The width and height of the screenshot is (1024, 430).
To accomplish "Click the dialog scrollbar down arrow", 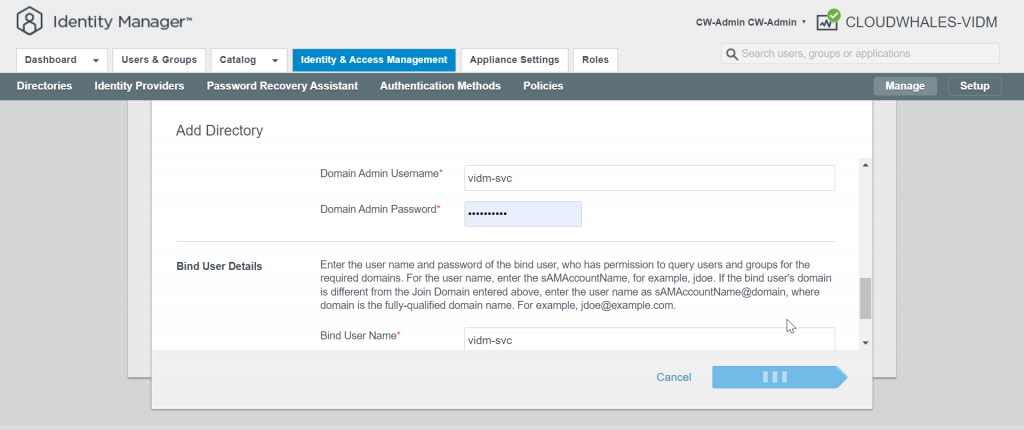I will [865, 342].
